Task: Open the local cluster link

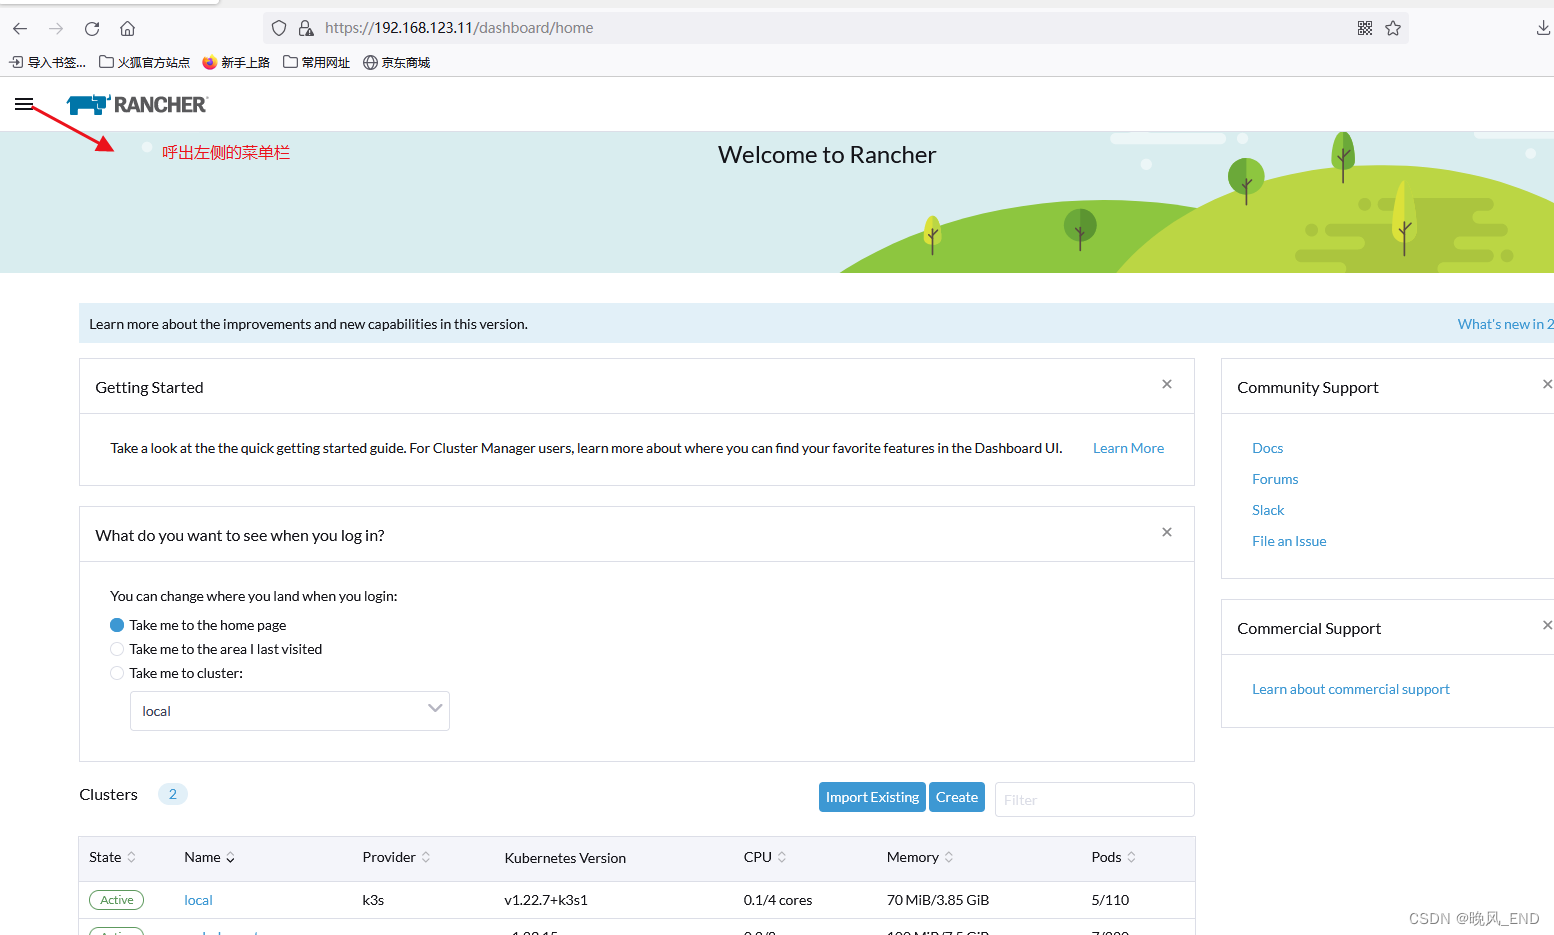Action: click(198, 900)
